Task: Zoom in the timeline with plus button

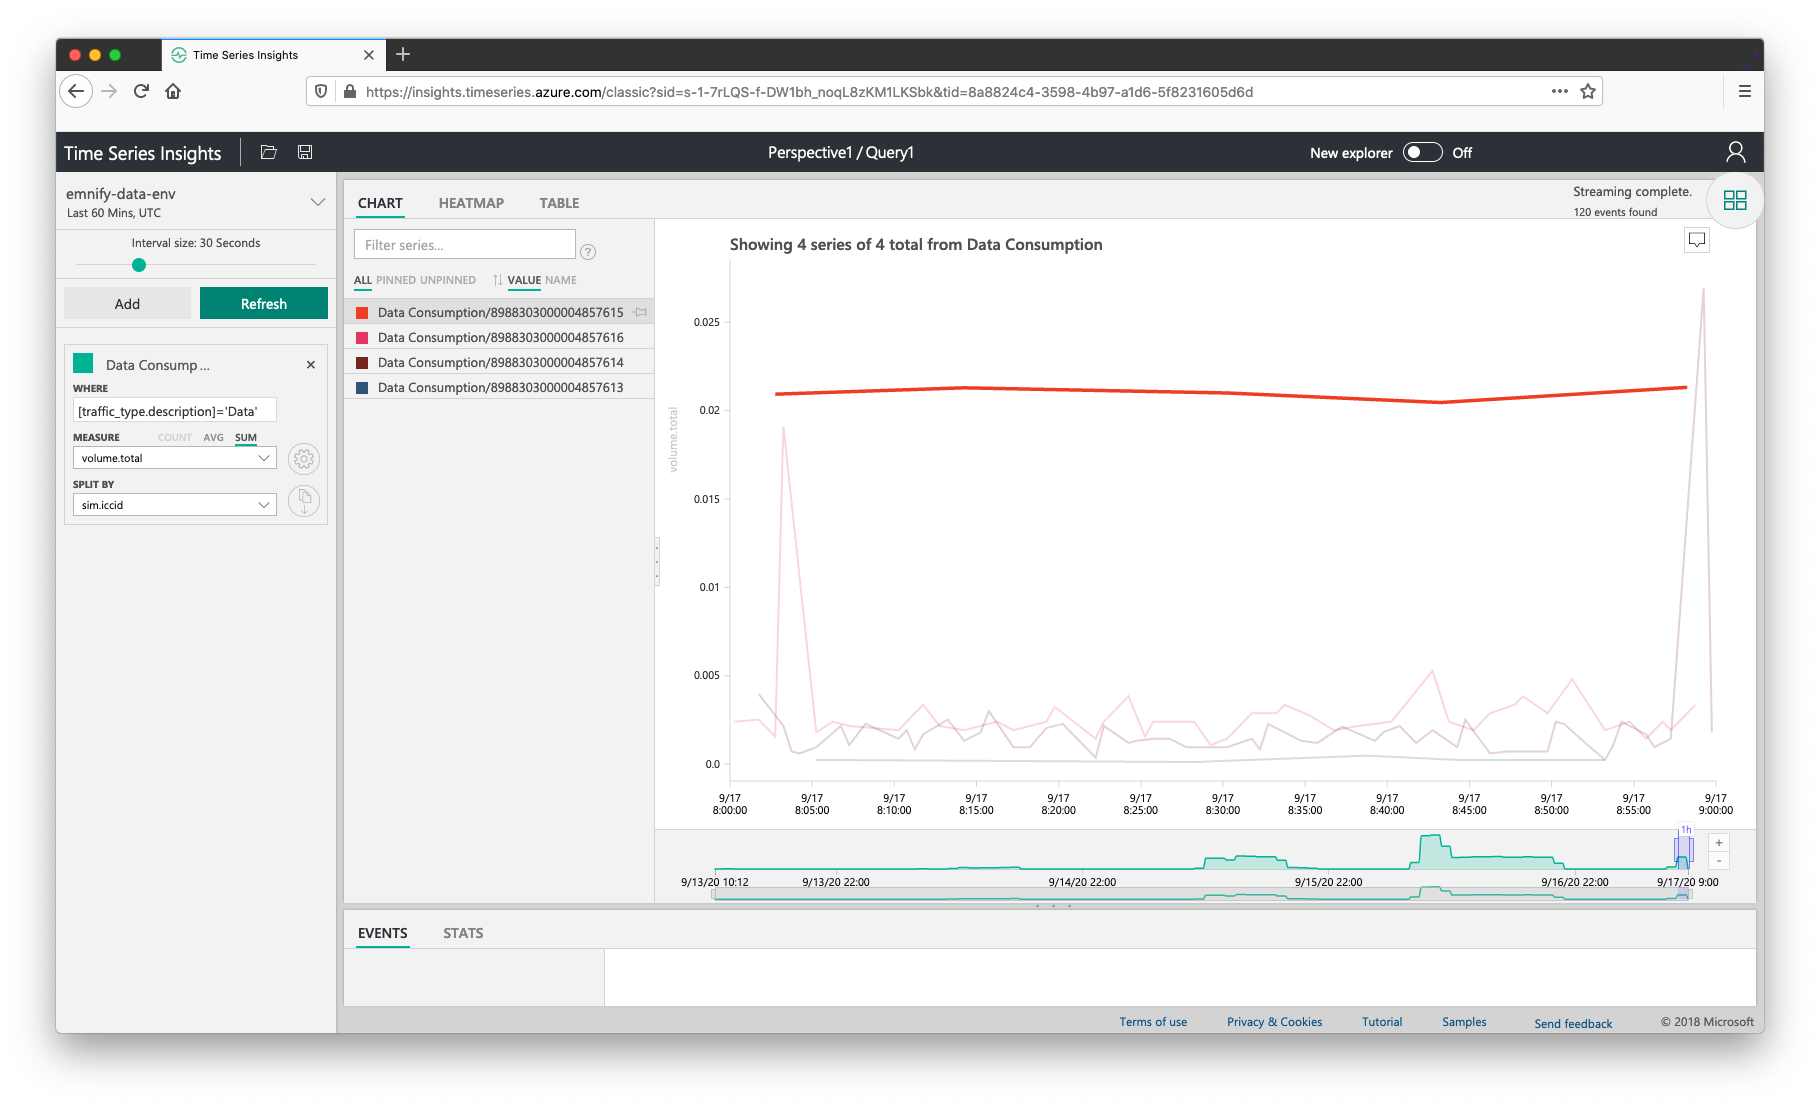Action: 1719,843
